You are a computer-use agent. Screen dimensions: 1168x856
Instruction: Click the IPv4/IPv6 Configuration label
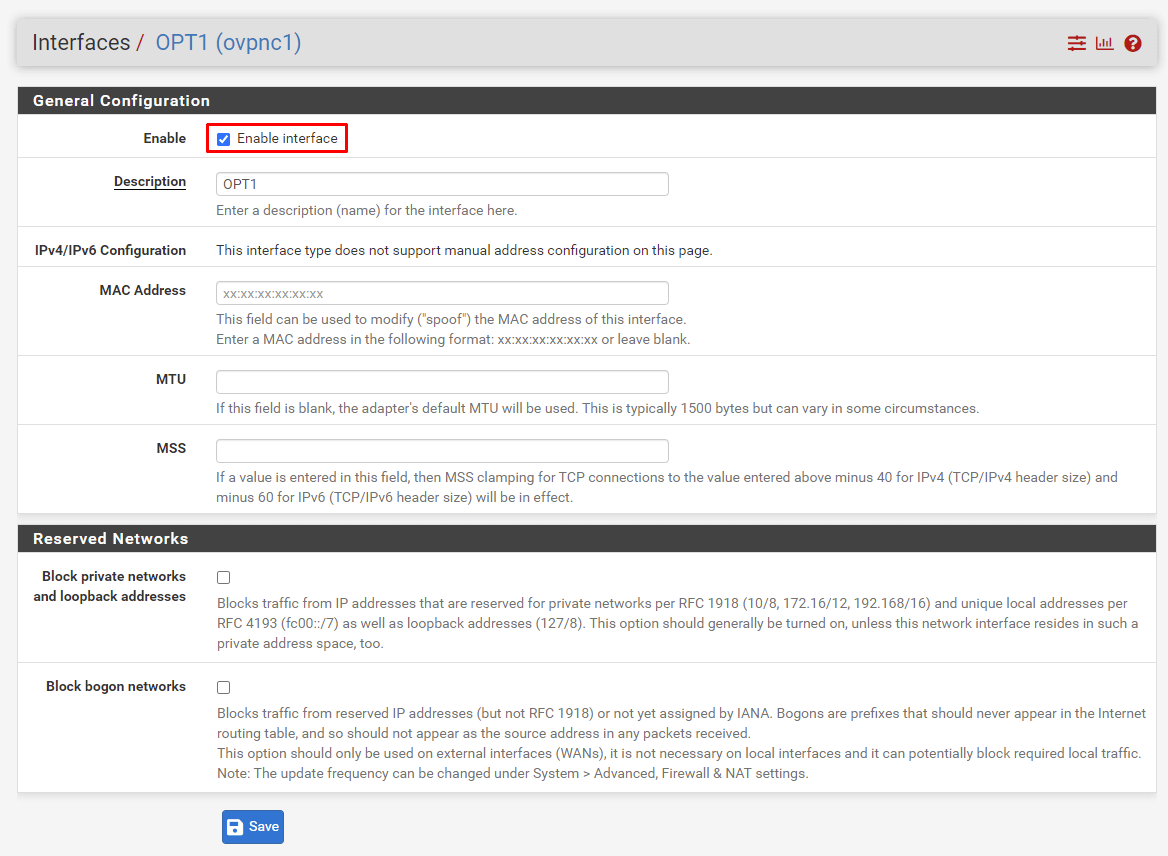tap(110, 250)
